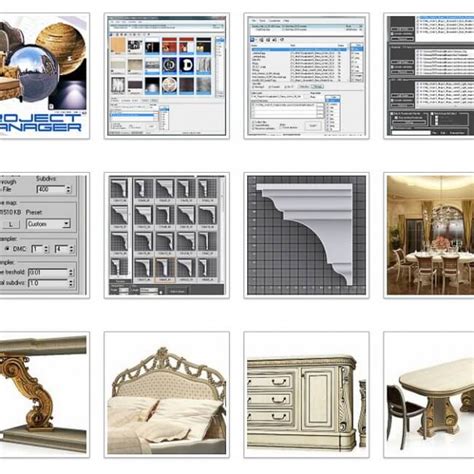This screenshot has height=474, width=474.
Task: Open the large single cornice profile thumbnail
Action: (x=306, y=235)
